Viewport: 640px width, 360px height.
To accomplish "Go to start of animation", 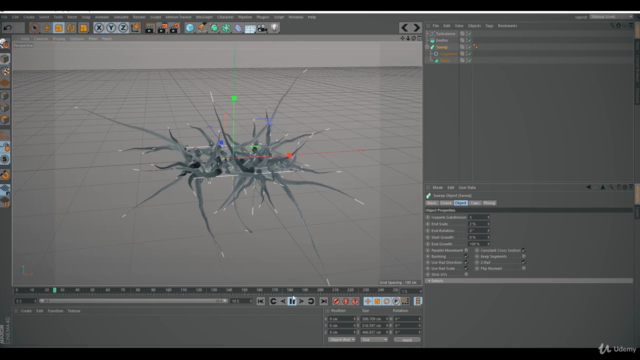I will click(260, 301).
